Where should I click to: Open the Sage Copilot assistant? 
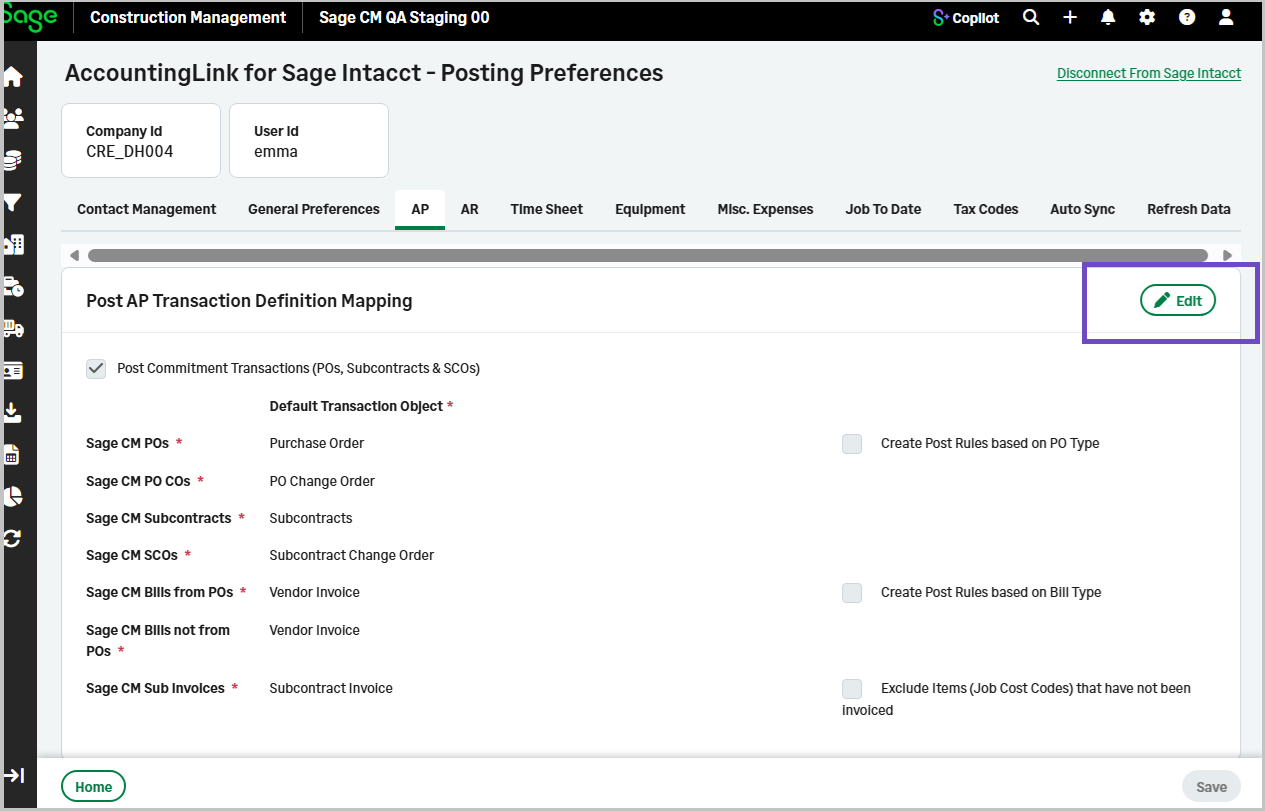tap(965, 18)
